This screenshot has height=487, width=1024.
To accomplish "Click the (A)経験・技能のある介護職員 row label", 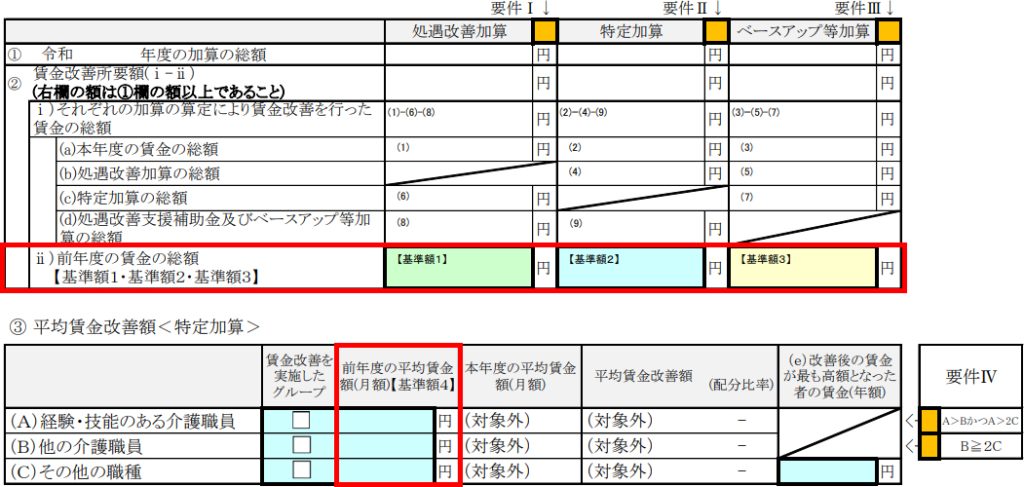I will [121, 422].
